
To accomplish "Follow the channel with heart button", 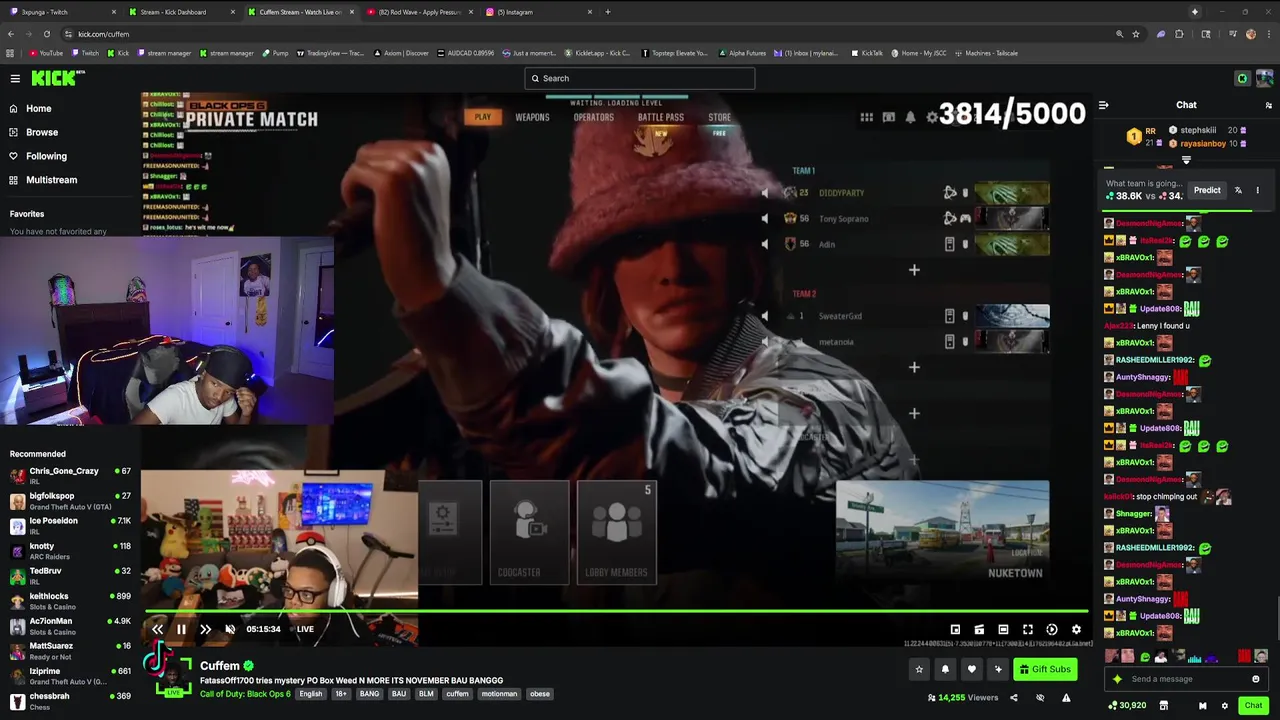I will click(x=971, y=669).
